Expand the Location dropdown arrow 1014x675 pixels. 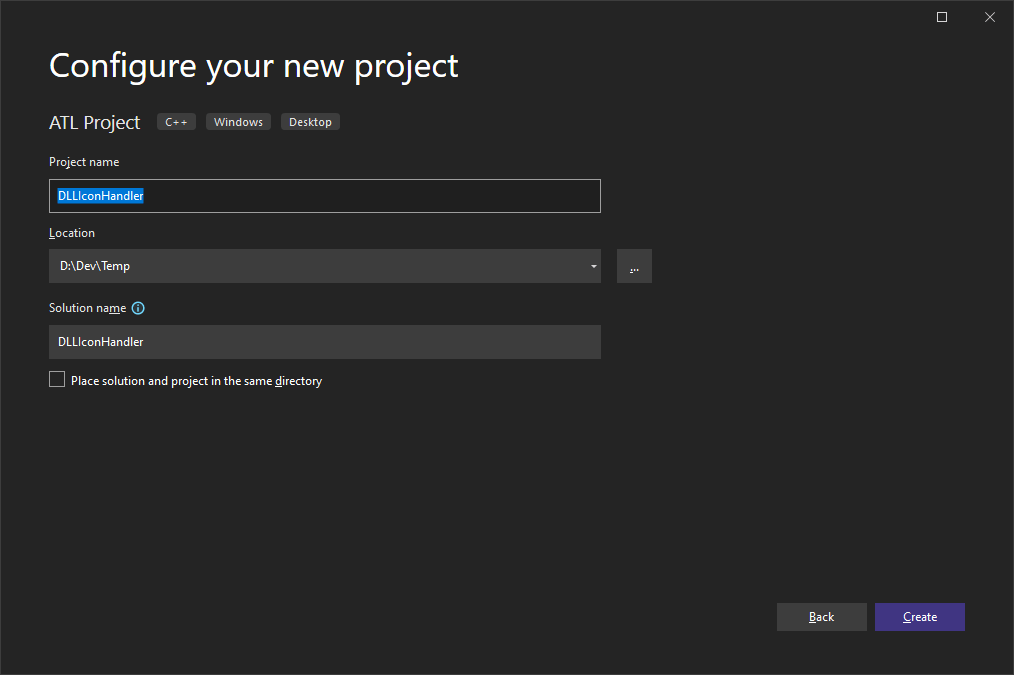point(593,266)
